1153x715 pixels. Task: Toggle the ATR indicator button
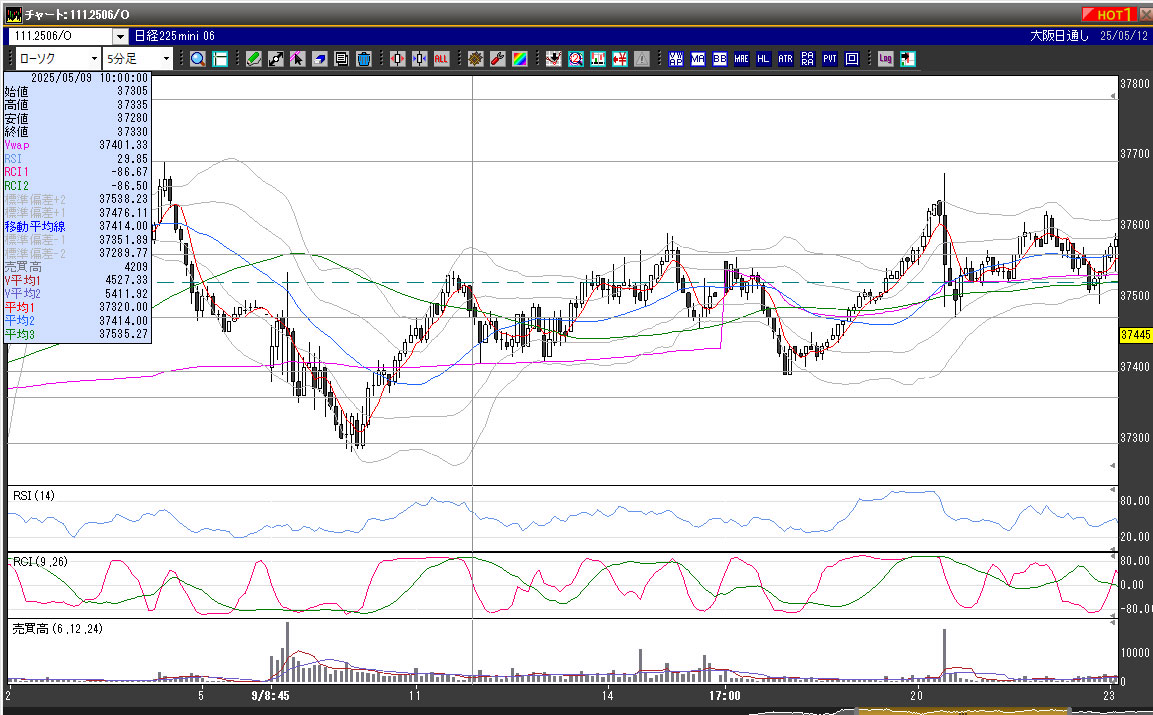[785, 59]
